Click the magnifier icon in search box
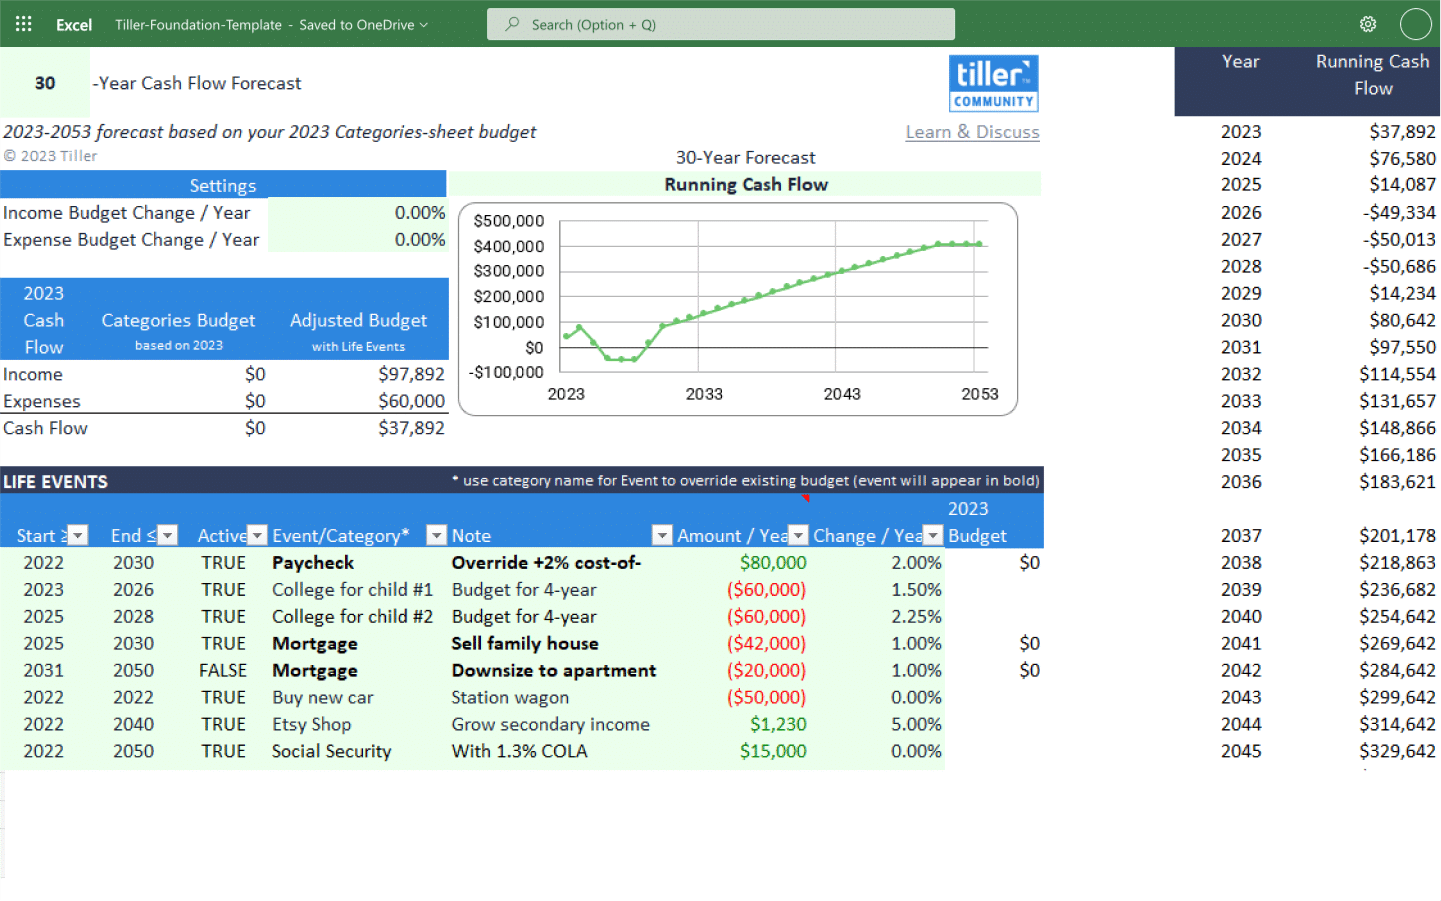Image resolution: width=1441 pixels, height=901 pixels. [512, 24]
